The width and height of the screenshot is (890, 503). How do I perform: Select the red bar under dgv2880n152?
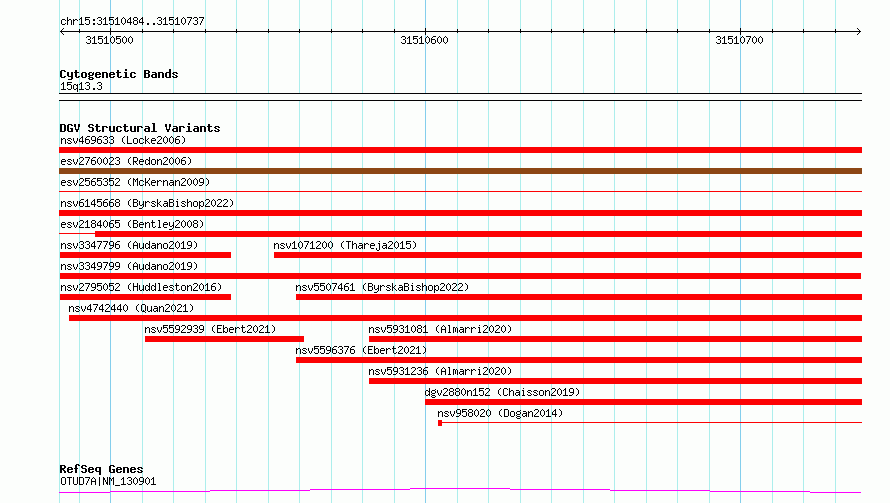coord(644,402)
